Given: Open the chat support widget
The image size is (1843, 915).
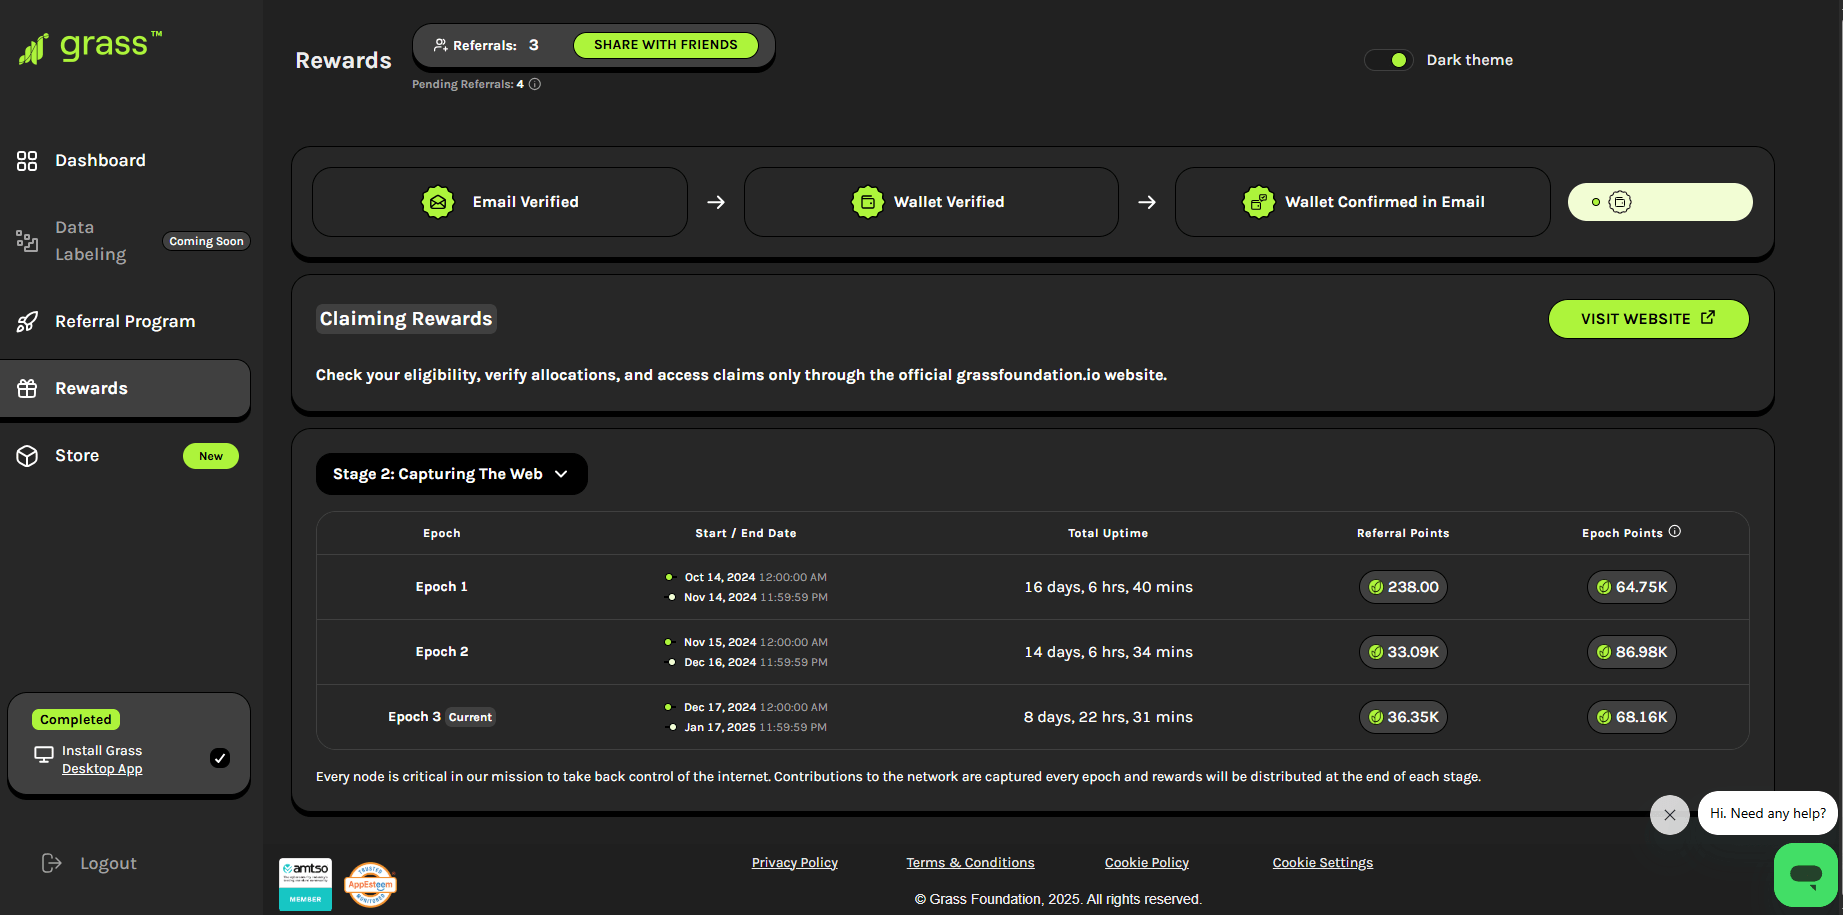Looking at the screenshot, I should click(1806, 875).
